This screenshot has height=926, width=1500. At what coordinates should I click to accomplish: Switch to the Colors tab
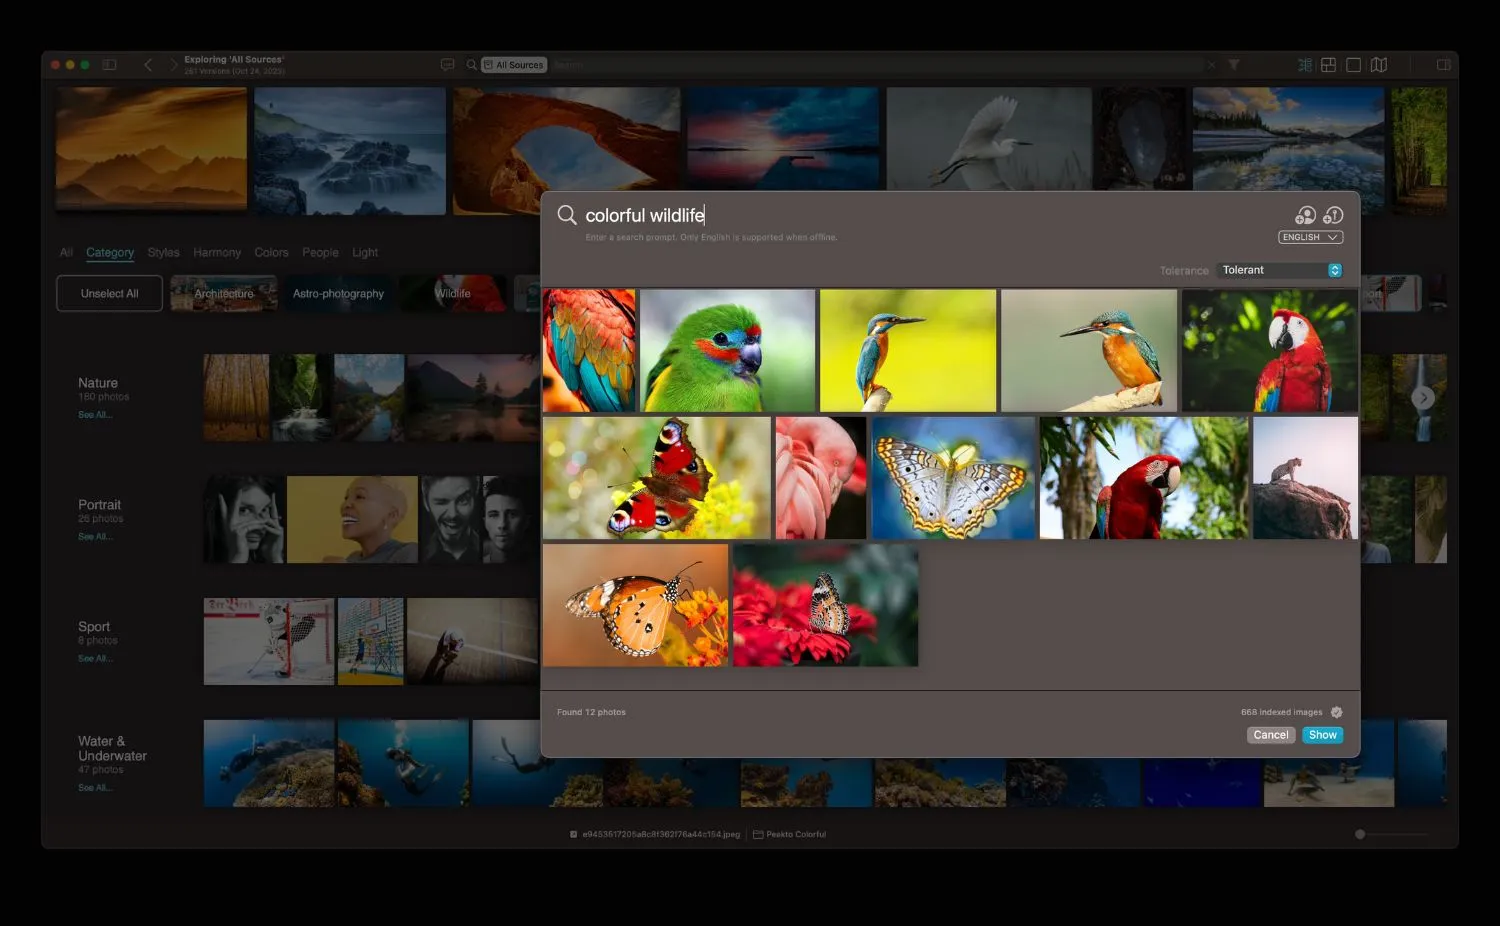(271, 253)
